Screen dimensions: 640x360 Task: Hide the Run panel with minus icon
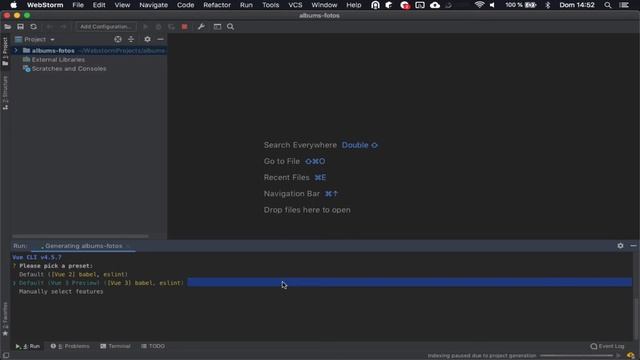pos(633,246)
